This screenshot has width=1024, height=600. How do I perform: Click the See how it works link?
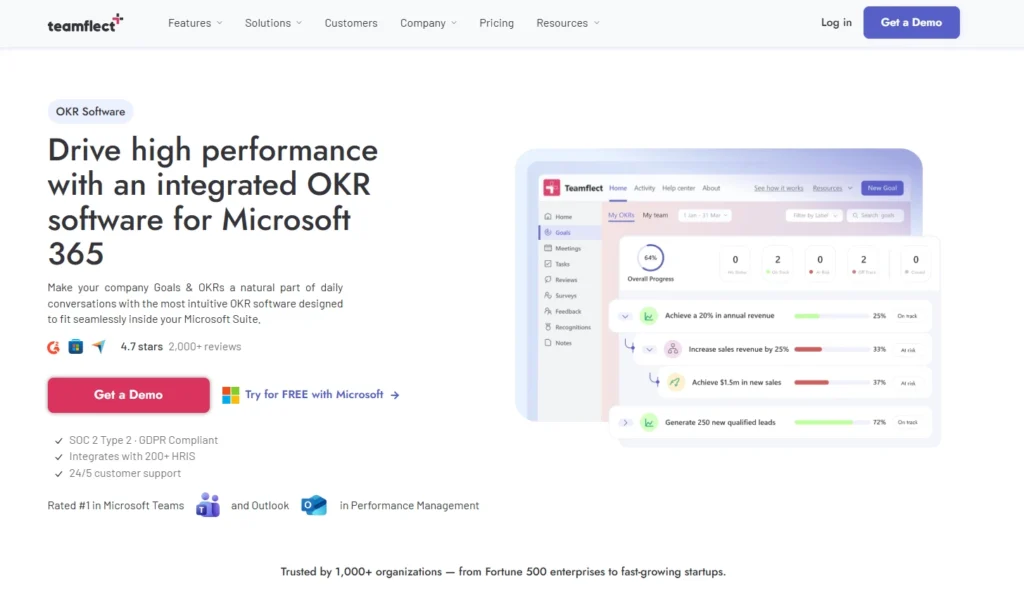778,188
